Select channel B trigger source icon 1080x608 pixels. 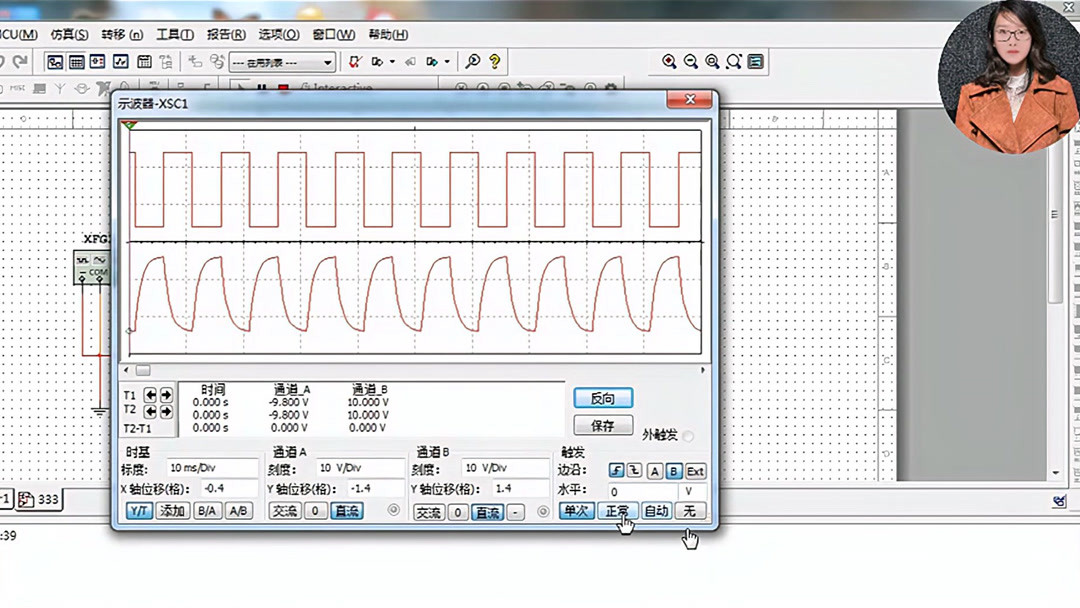(672, 470)
